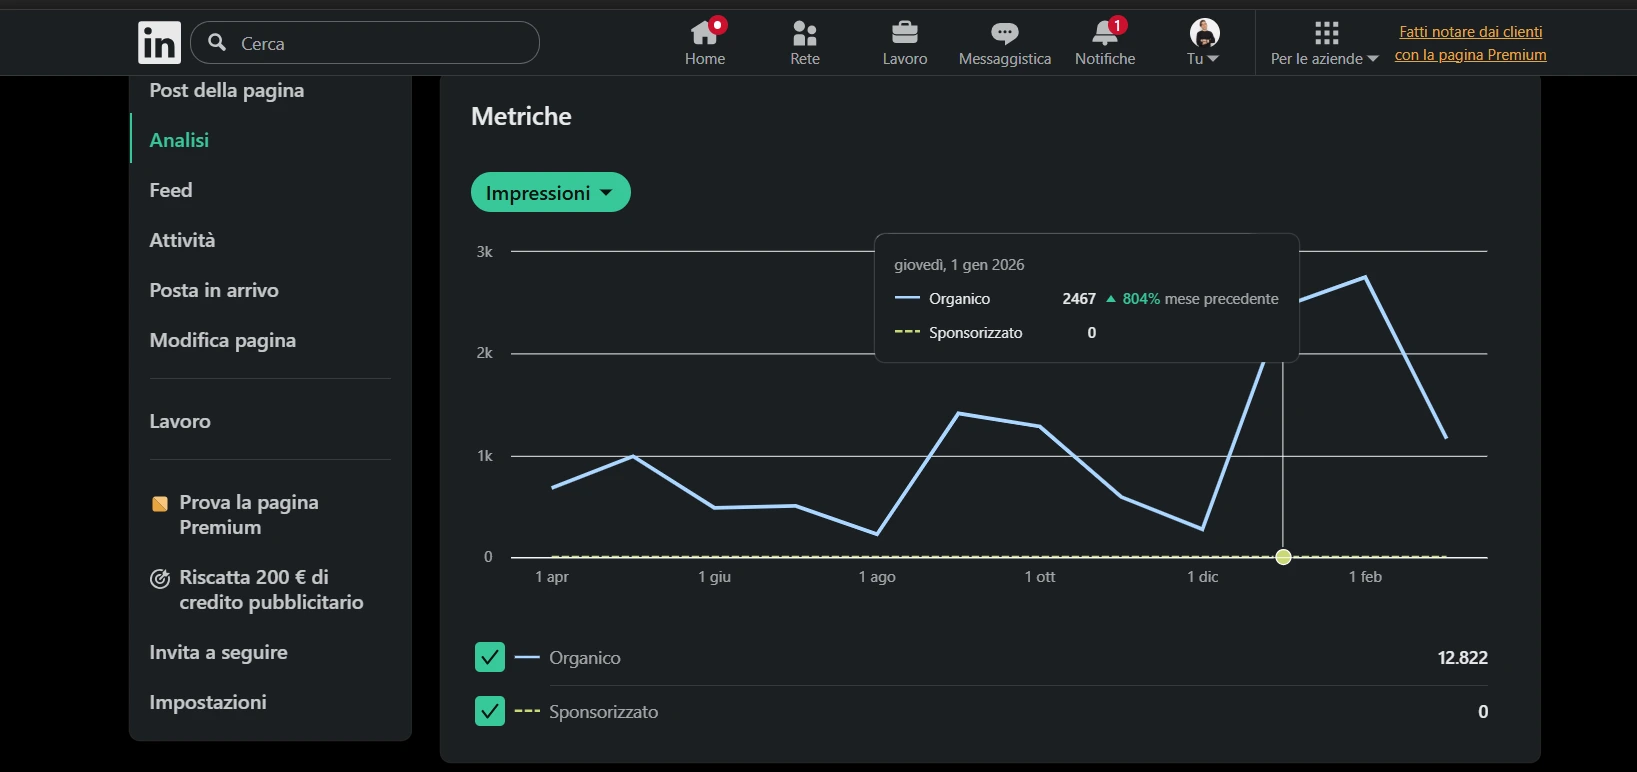Image resolution: width=1637 pixels, height=772 pixels.
Task: Open the Messaggistica chat icon
Action: (x=1004, y=33)
